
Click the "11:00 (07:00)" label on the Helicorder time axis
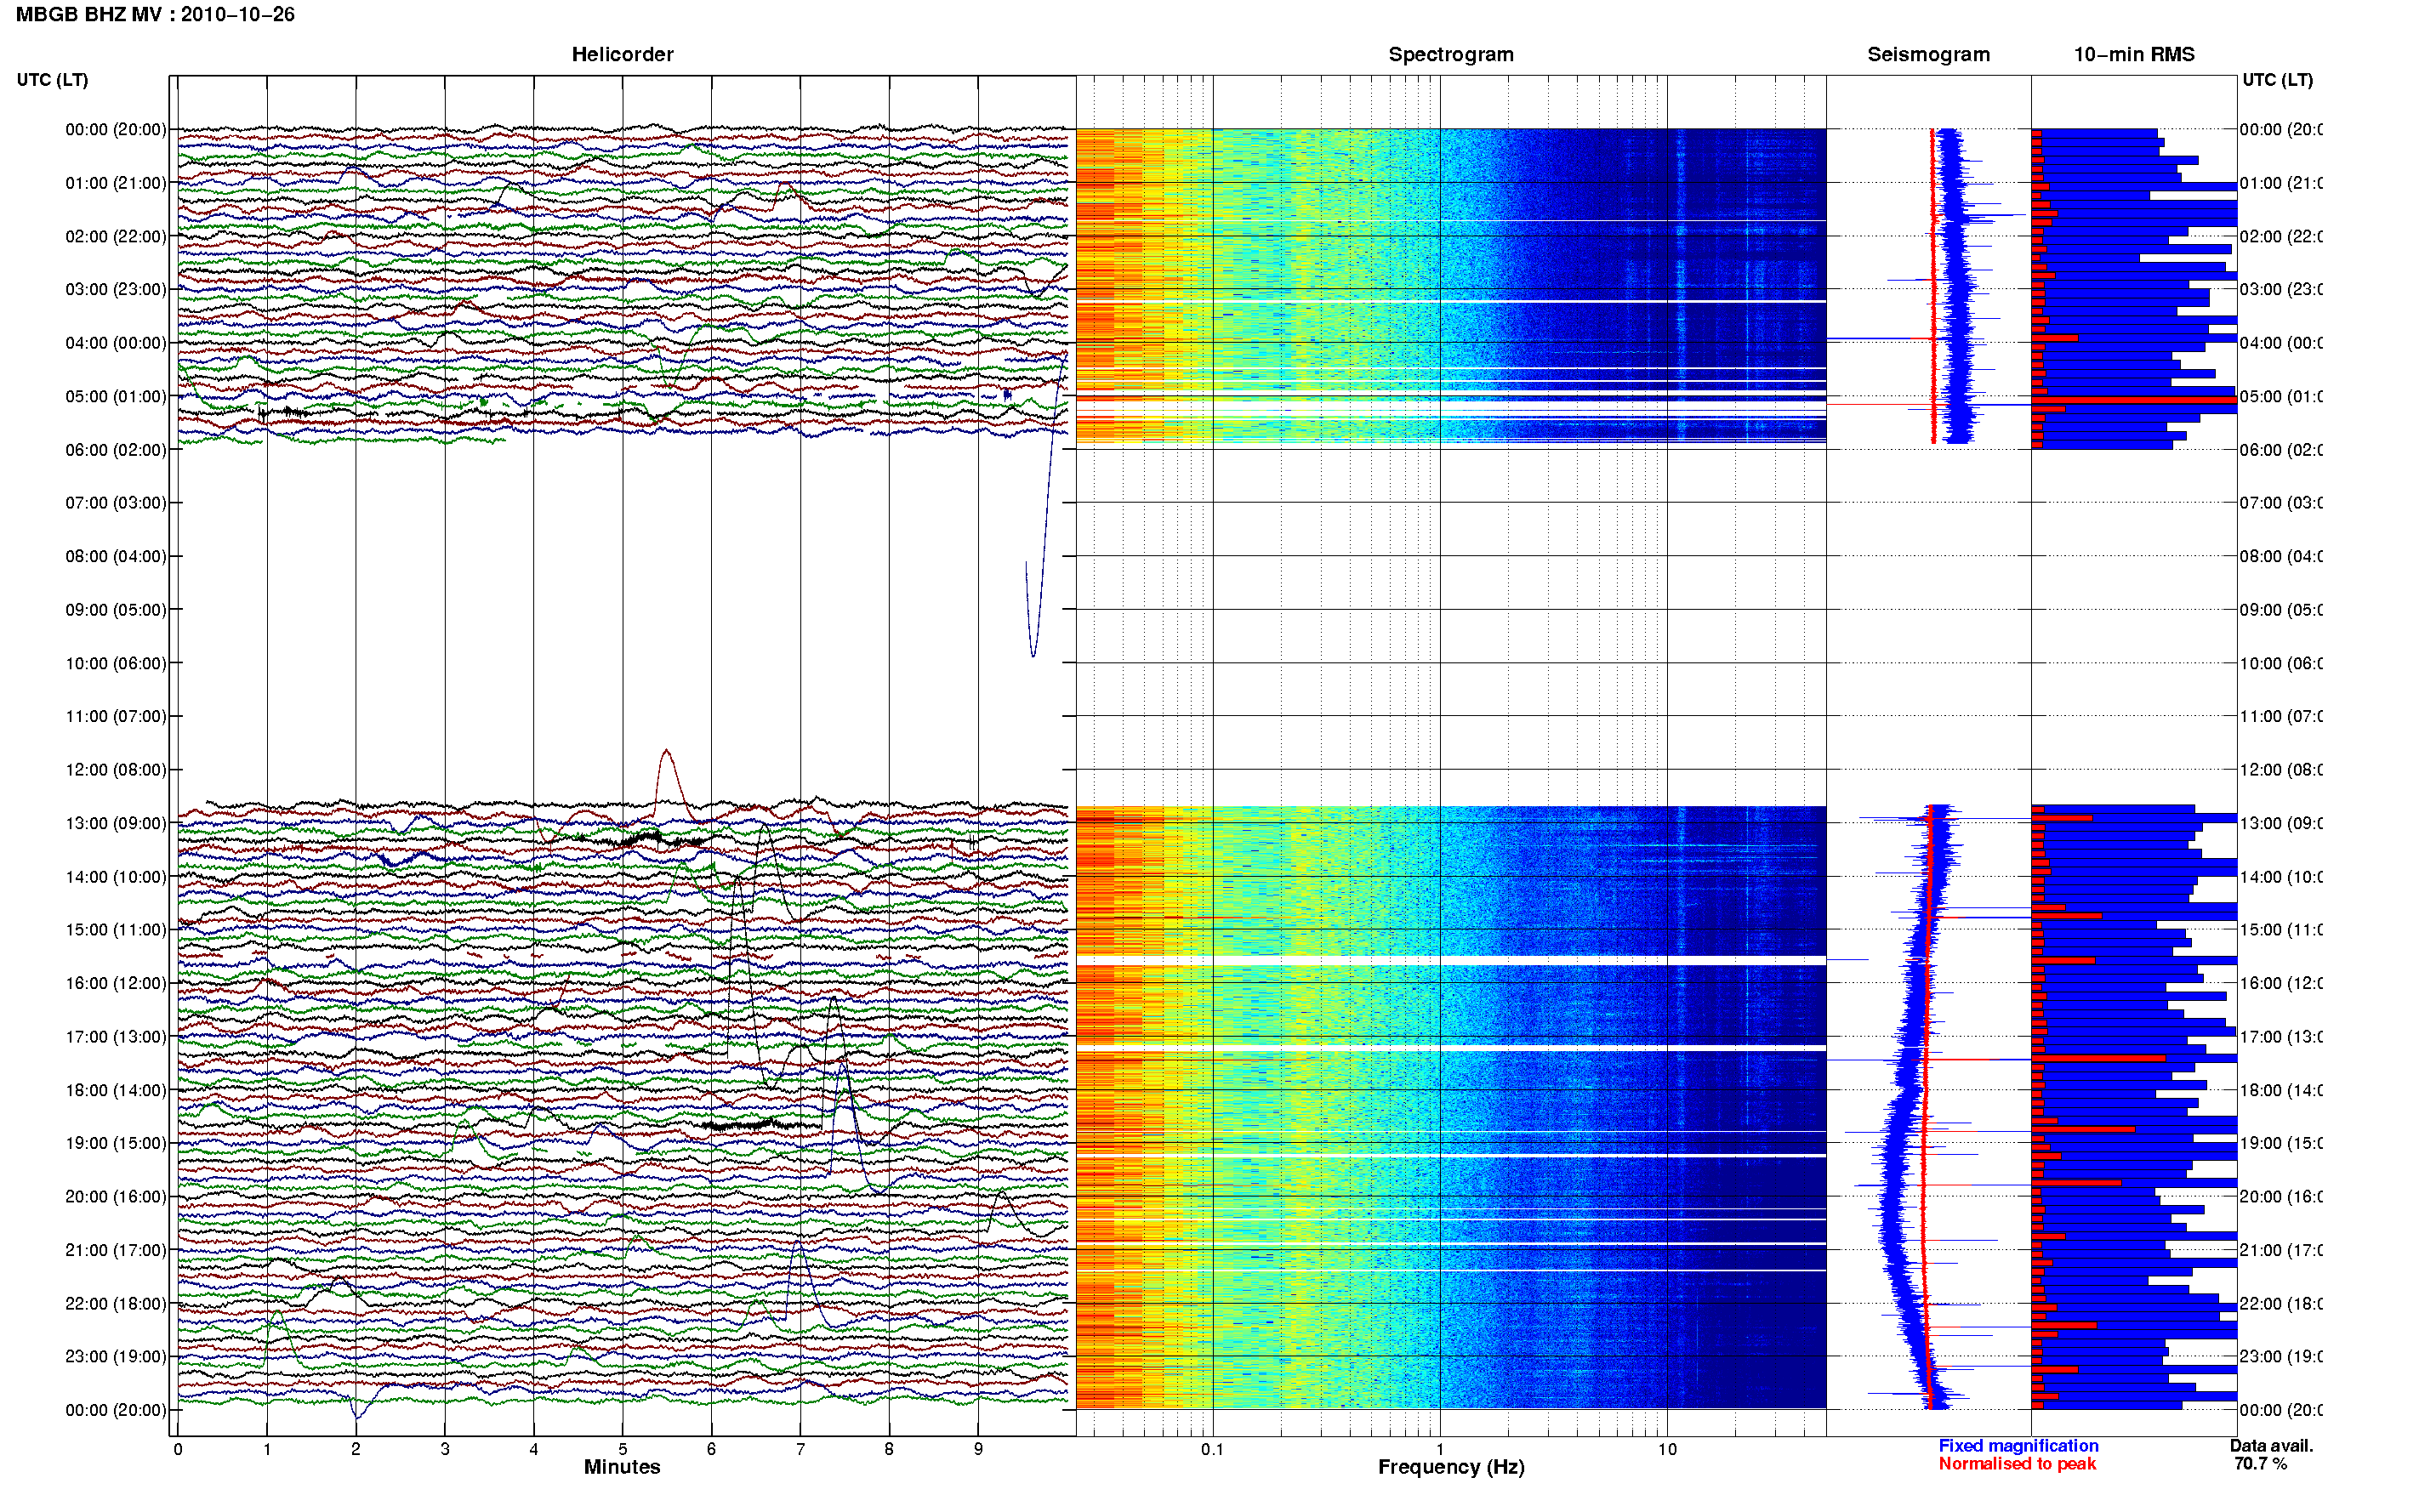(x=116, y=717)
